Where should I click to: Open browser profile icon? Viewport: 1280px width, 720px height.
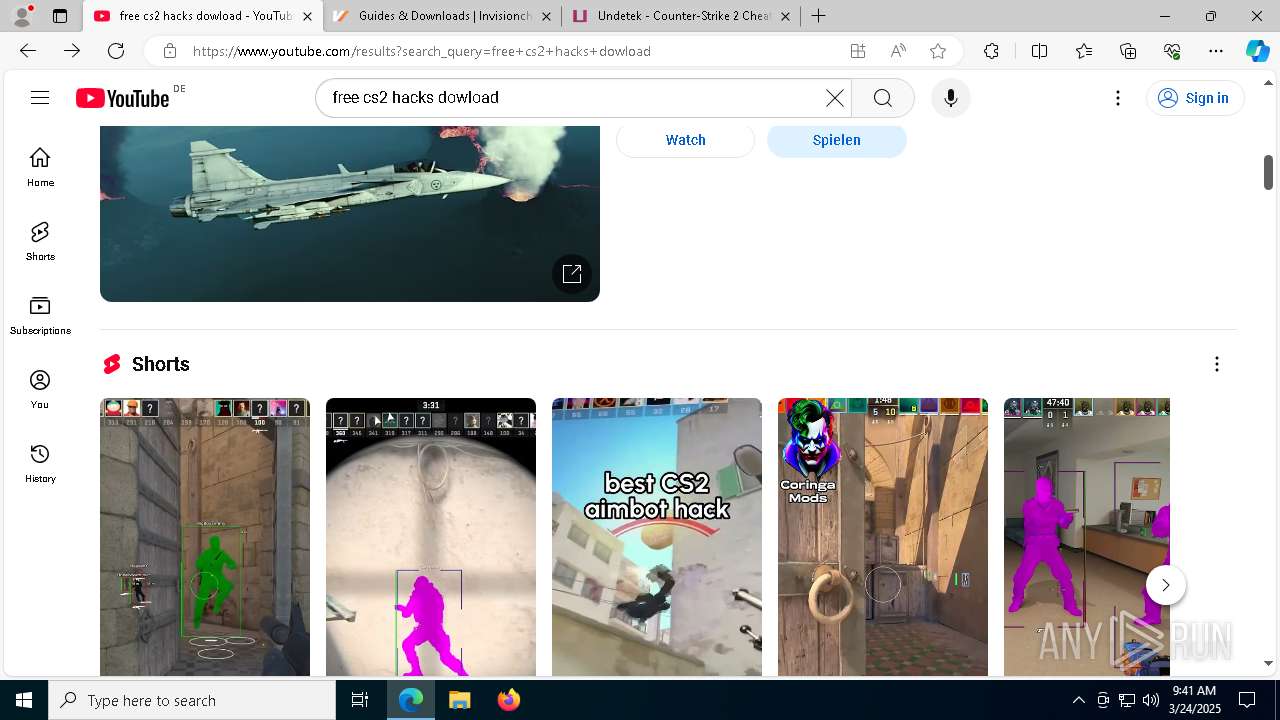pyautogui.click(x=23, y=15)
